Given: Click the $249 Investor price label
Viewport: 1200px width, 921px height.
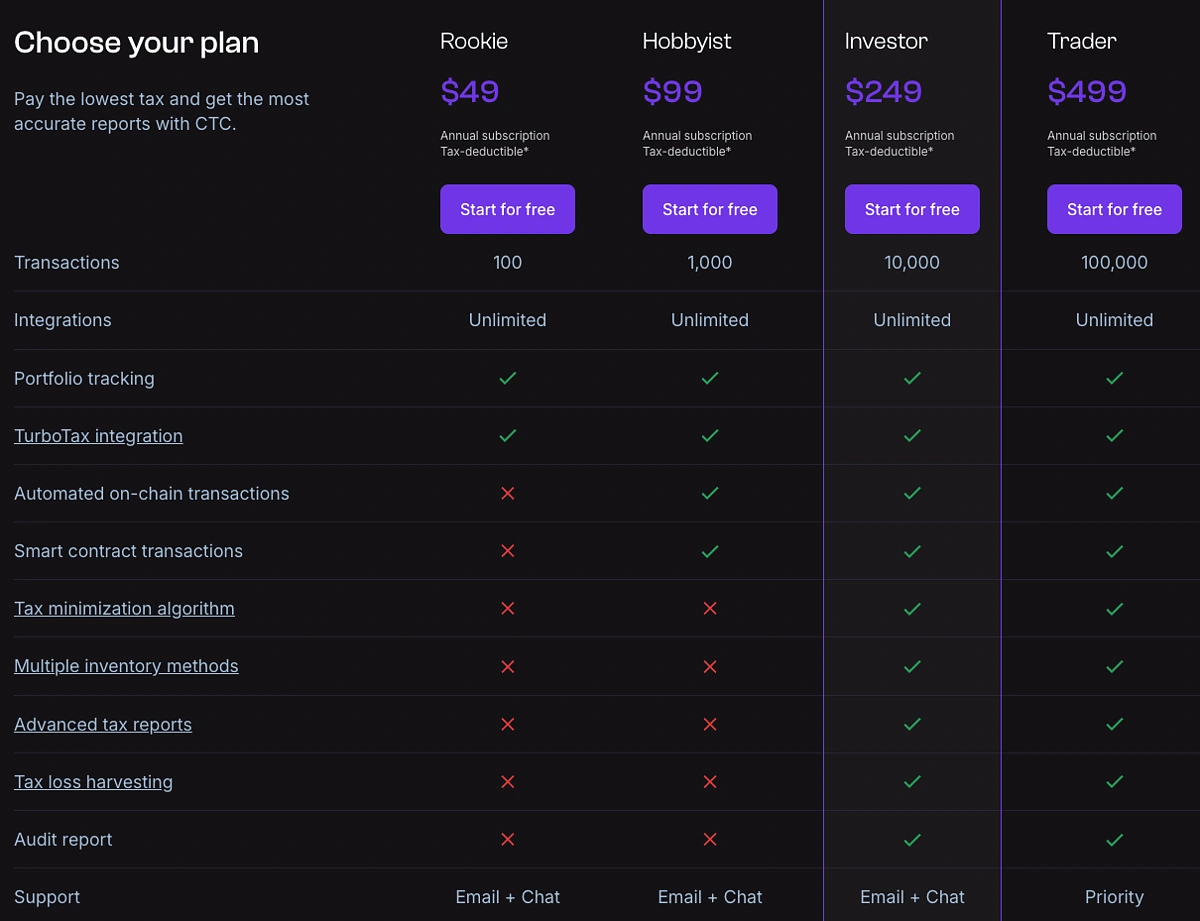Looking at the screenshot, I should click(884, 90).
